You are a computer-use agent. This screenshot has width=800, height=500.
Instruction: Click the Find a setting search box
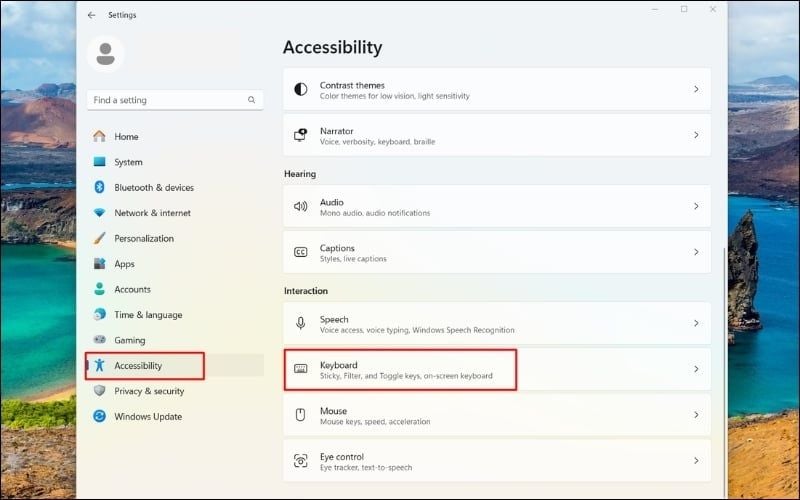point(175,100)
